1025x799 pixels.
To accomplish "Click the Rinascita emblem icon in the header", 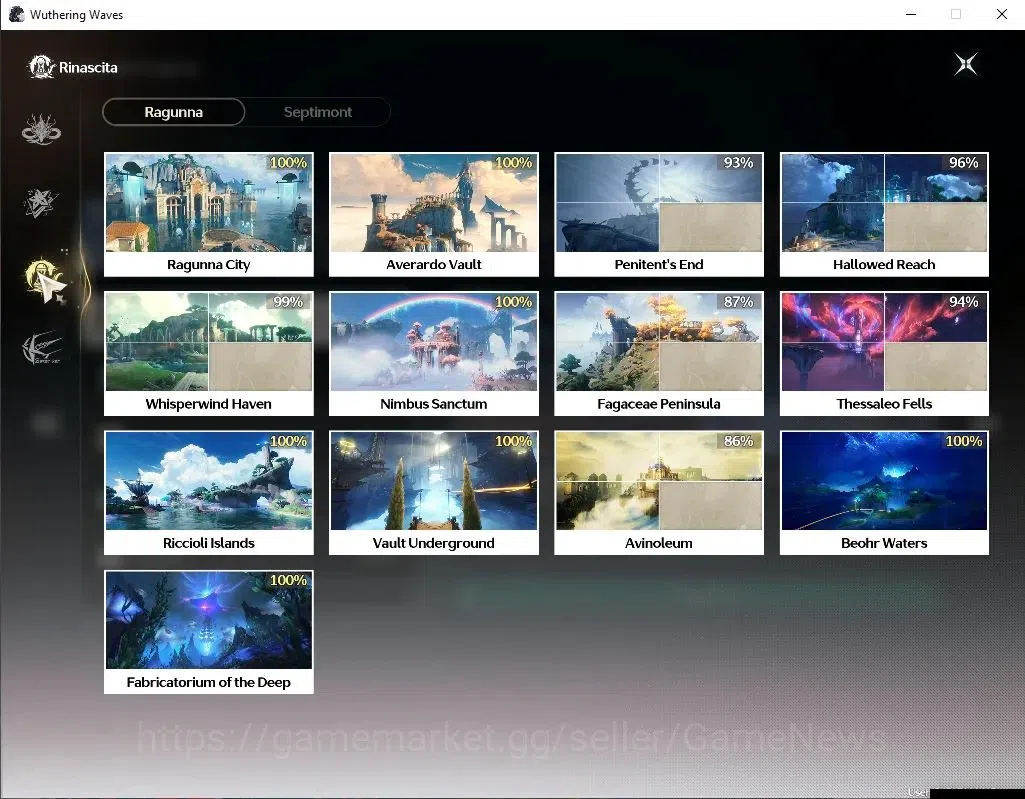I will 41,67.
